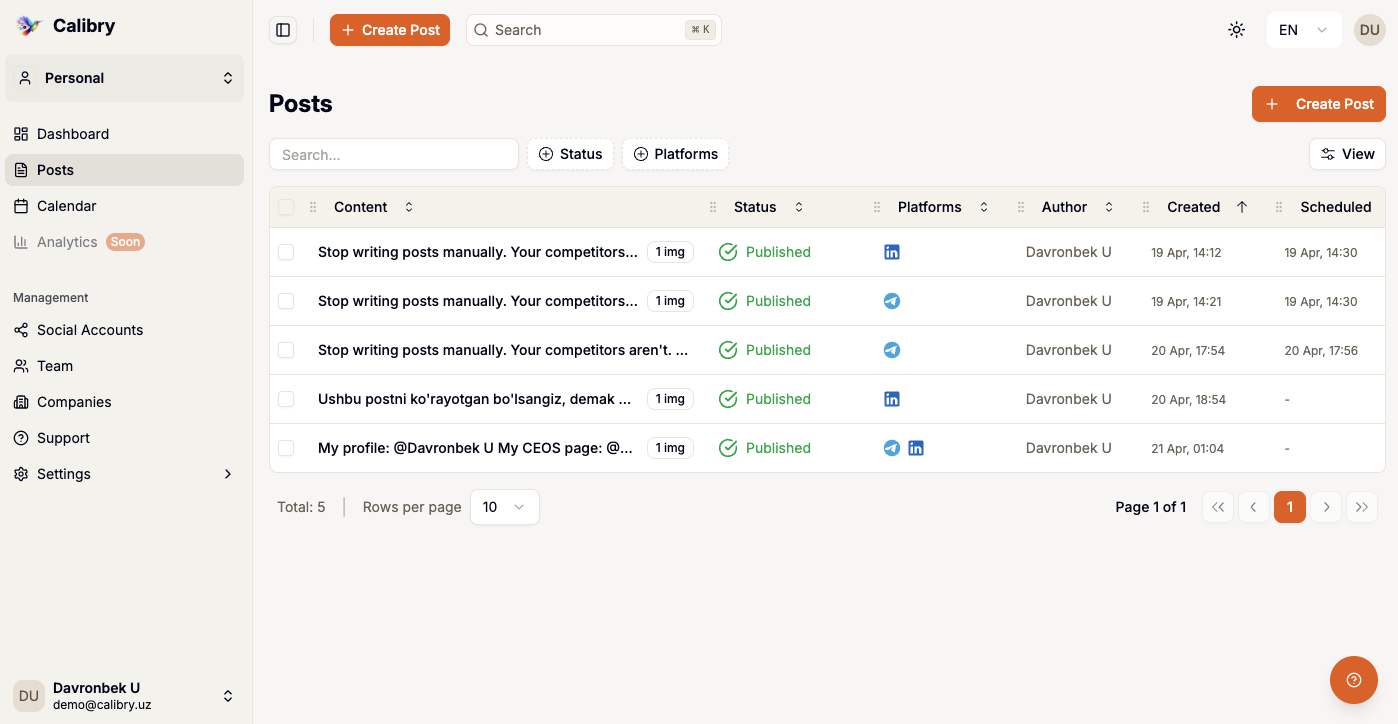Click the top bar Create Post button
The width and height of the screenshot is (1398, 724).
(390, 30)
